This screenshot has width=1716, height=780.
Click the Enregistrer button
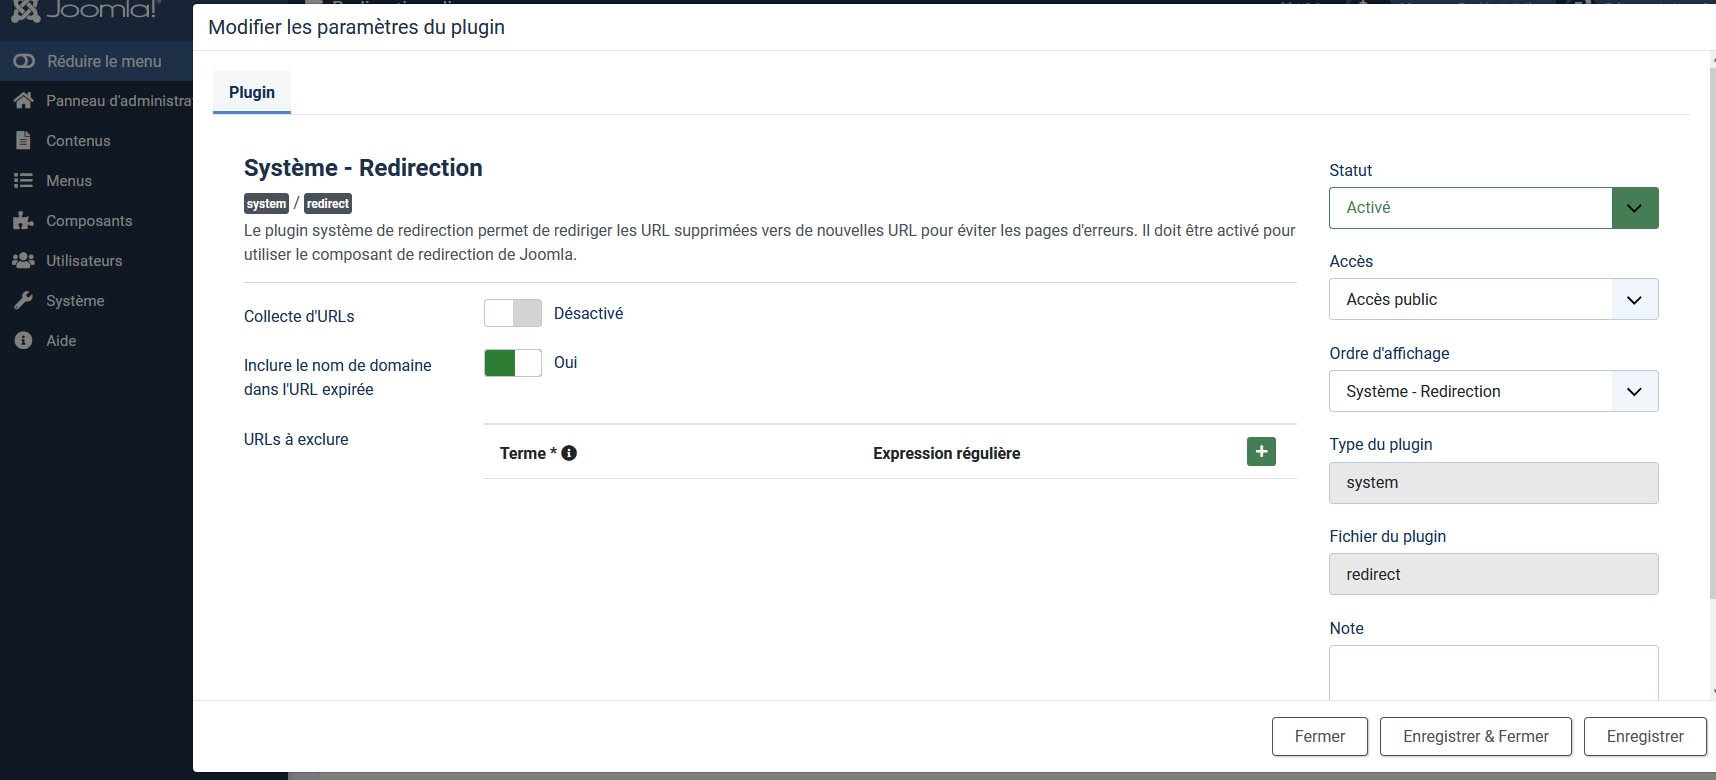pyautogui.click(x=1645, y=736)
